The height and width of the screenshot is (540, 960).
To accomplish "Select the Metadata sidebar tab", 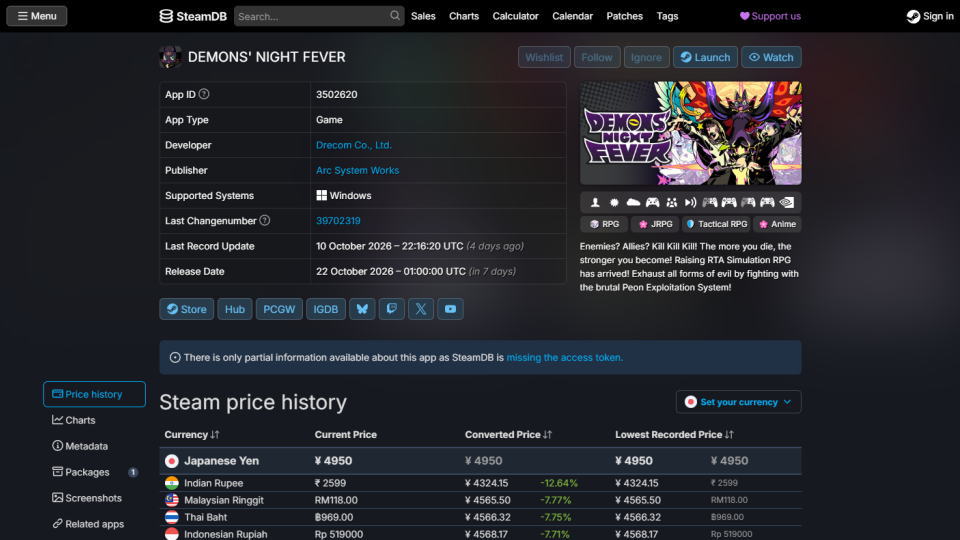I will click(94, 446).
